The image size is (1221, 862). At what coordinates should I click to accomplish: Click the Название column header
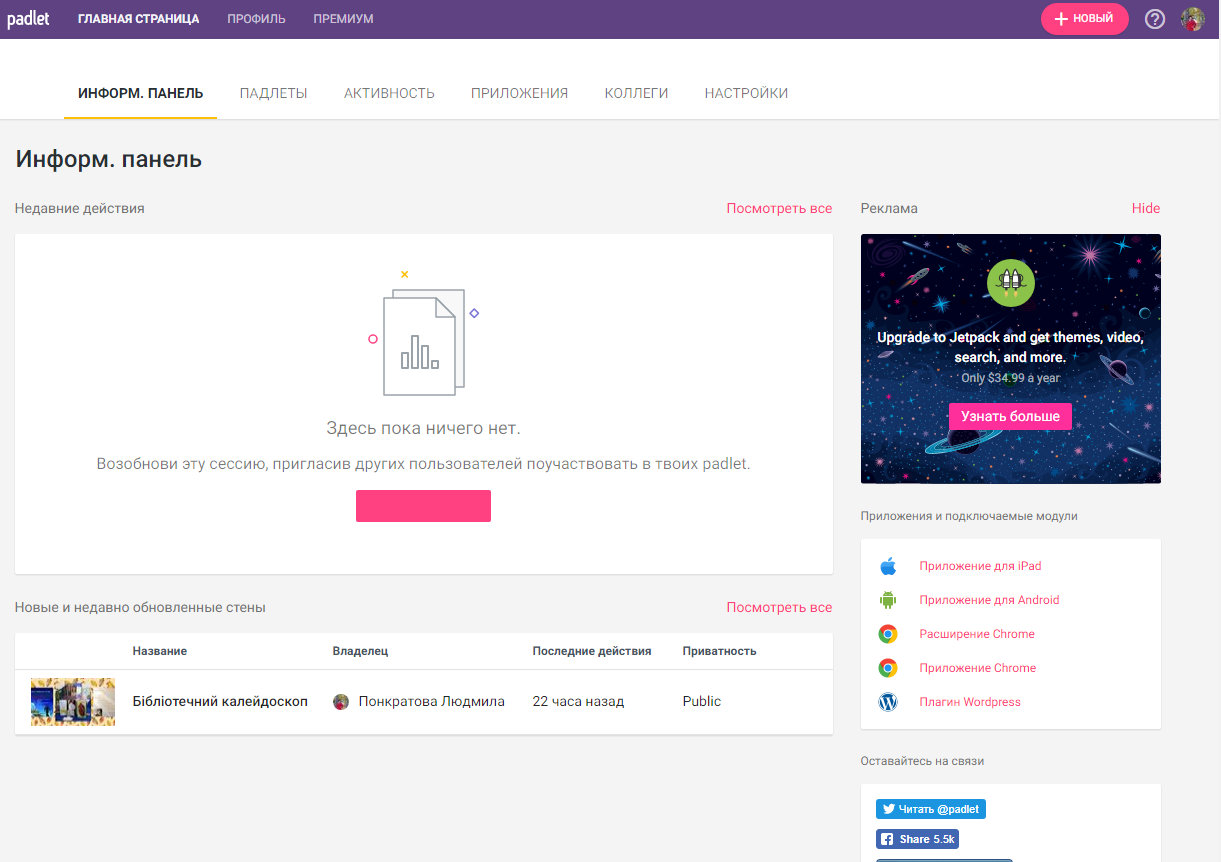pos(160,651)
